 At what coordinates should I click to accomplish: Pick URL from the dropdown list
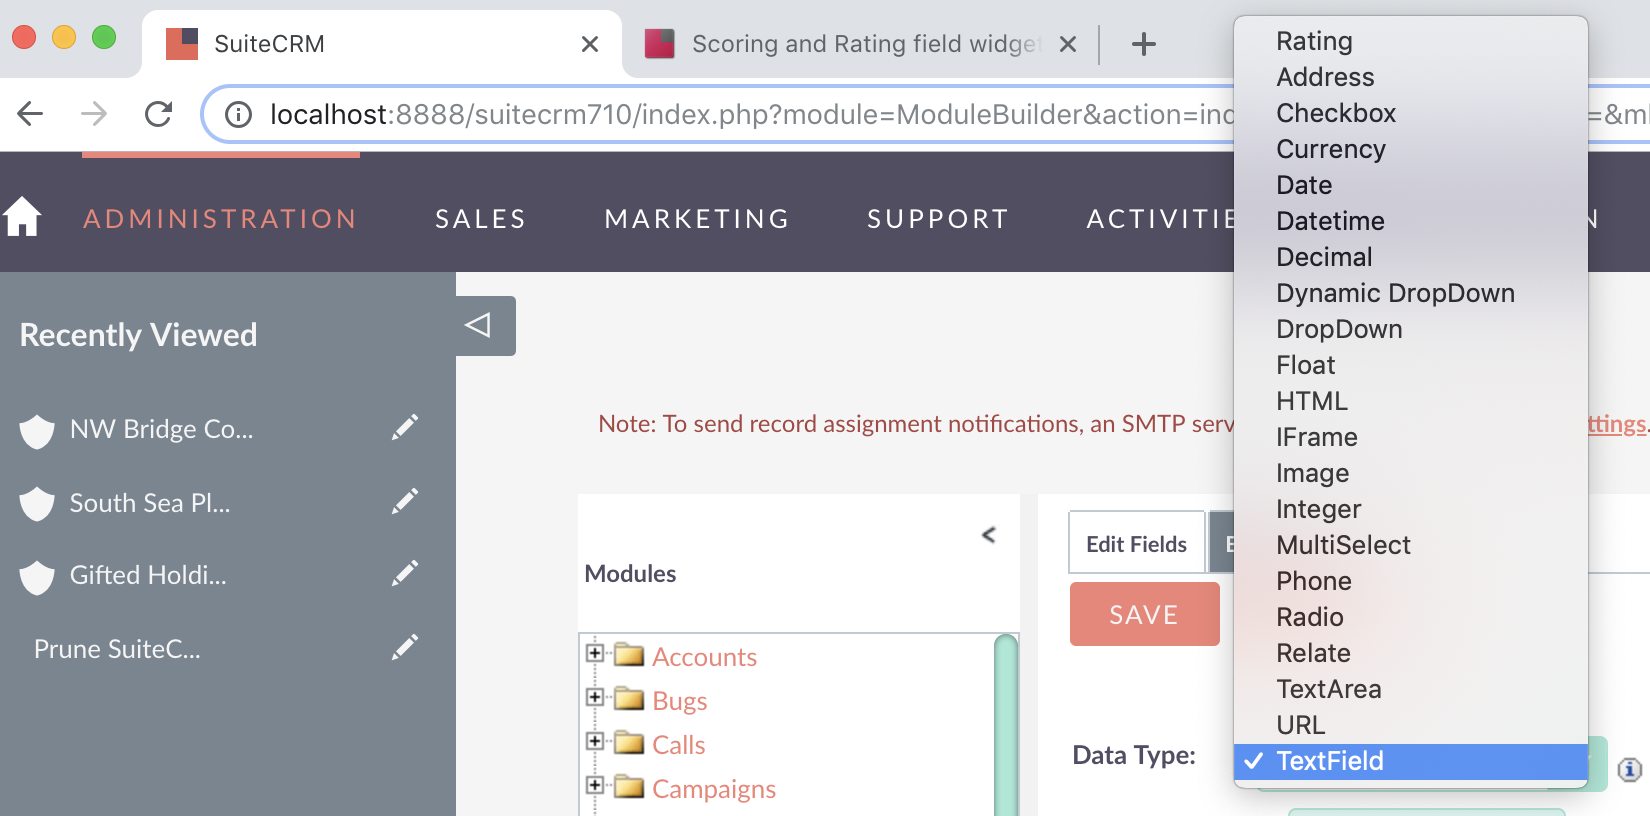coord(1411,725)
